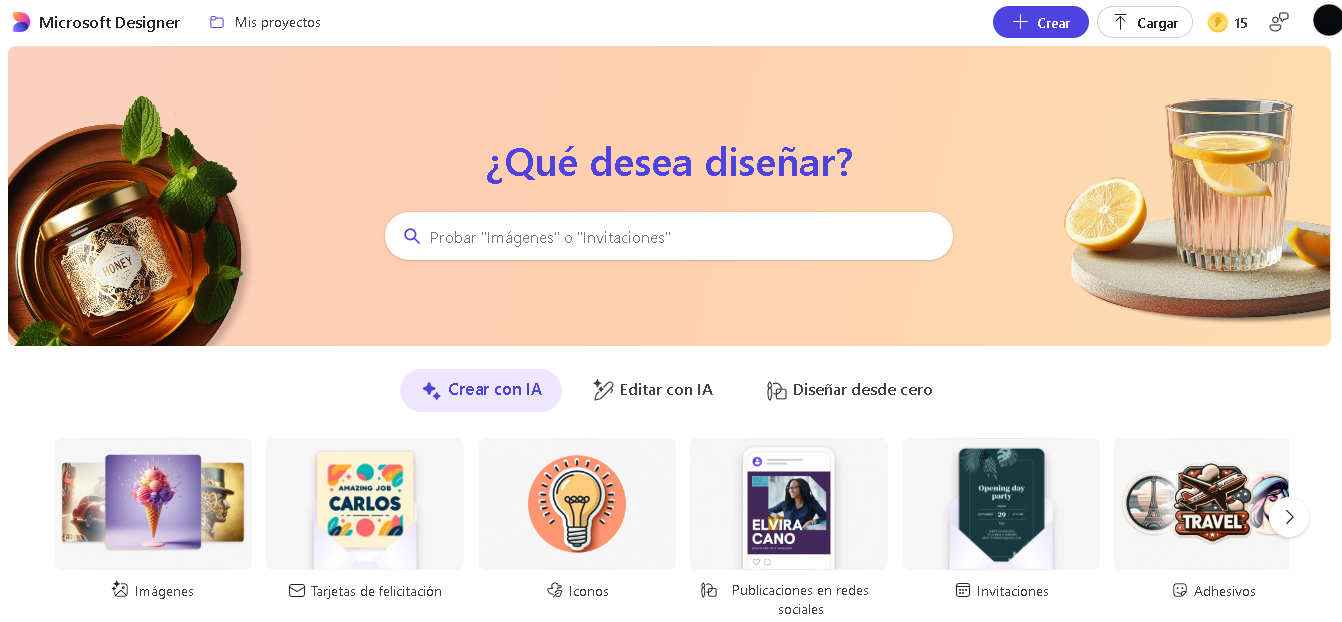Open the people sharing icon in header

(x=1279, y=22)
